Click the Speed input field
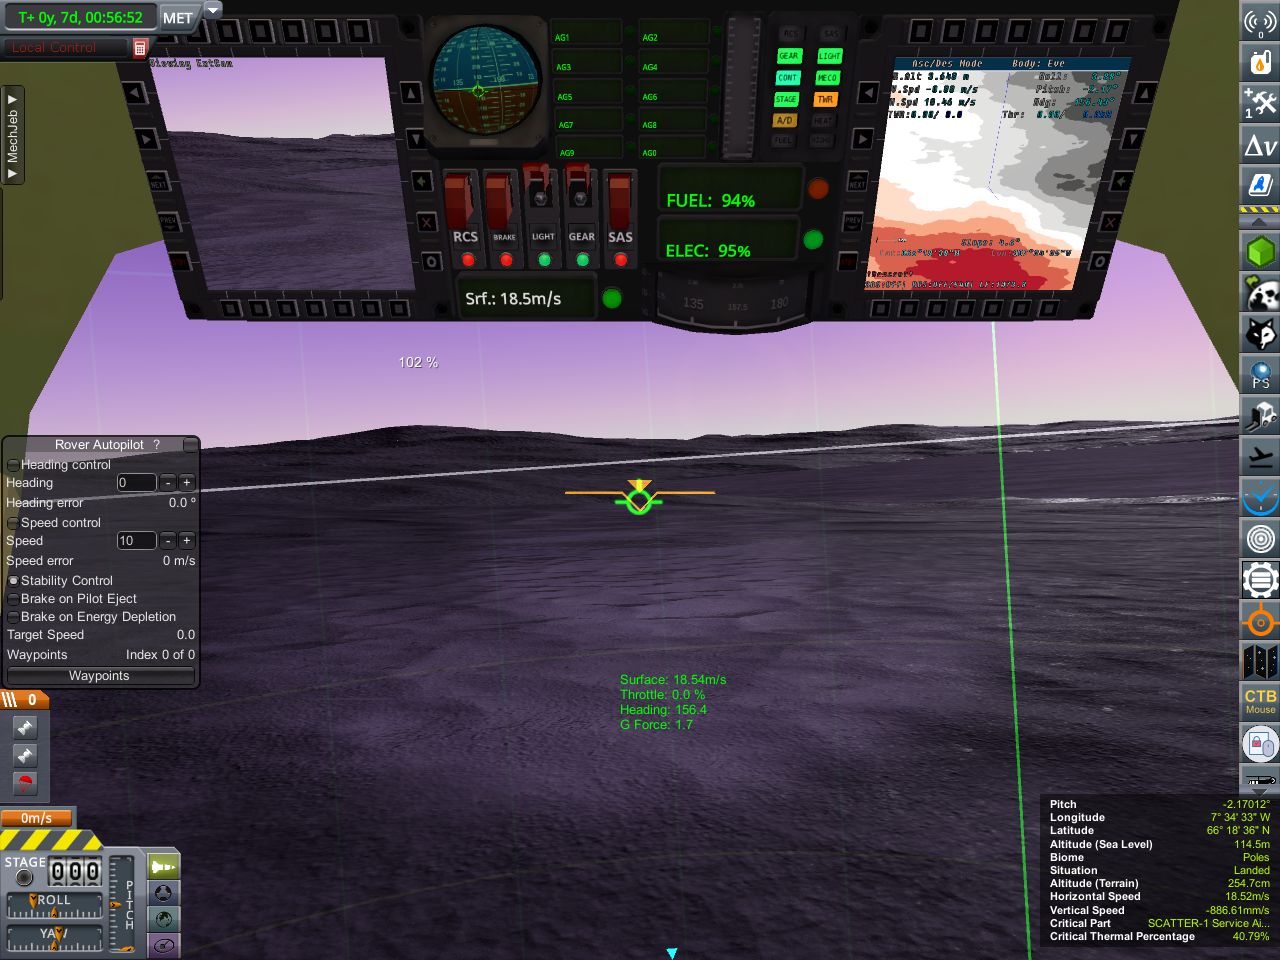The width and height of the screenshot is (1280, 960). pyautogui.click(x=137, y=541)
